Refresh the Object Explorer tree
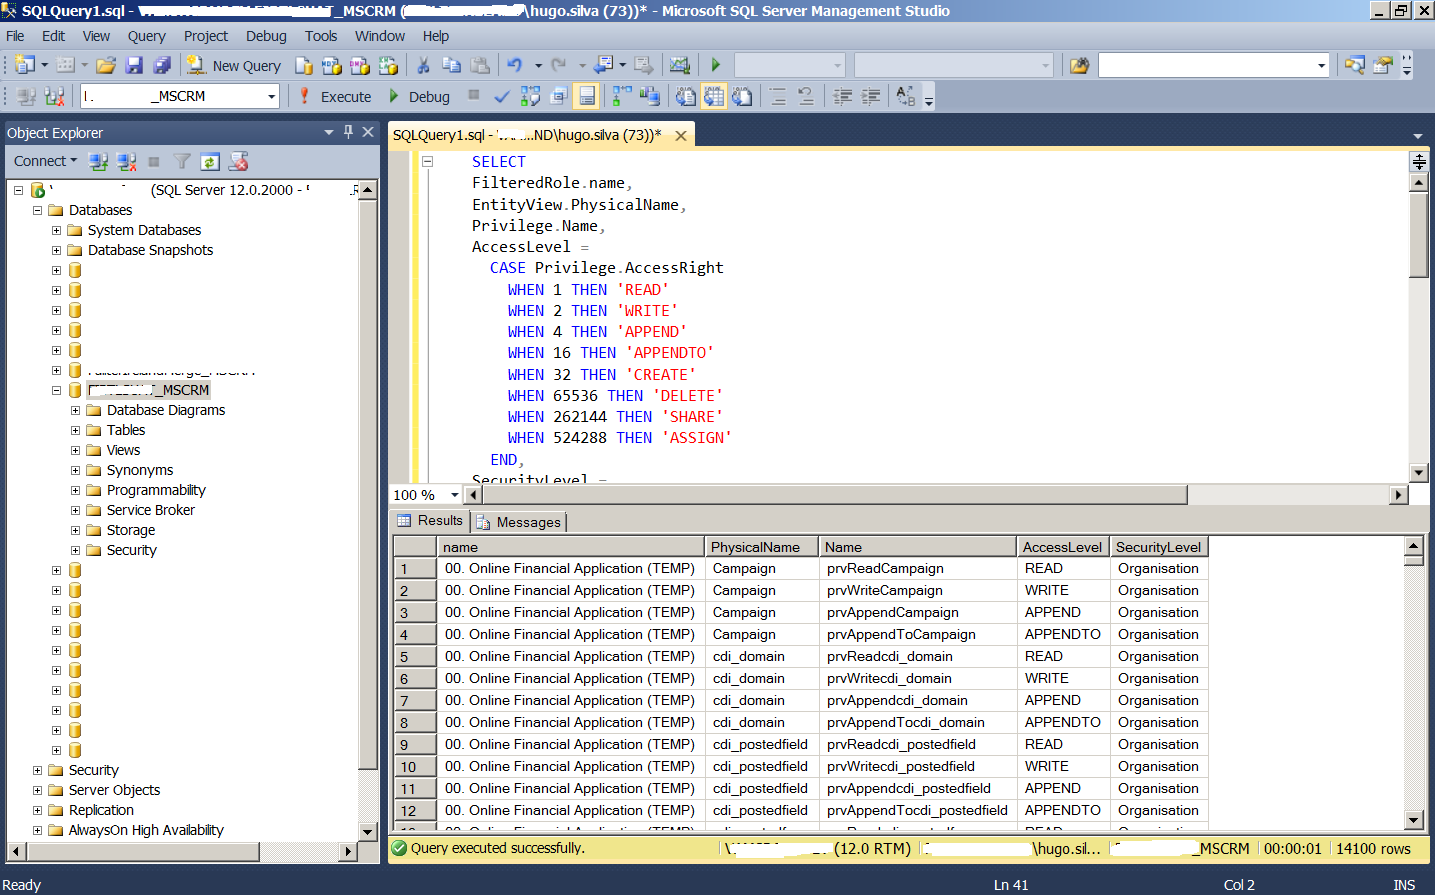The width and height of the screenshot is (1435, 895). (x=210, y=161)
